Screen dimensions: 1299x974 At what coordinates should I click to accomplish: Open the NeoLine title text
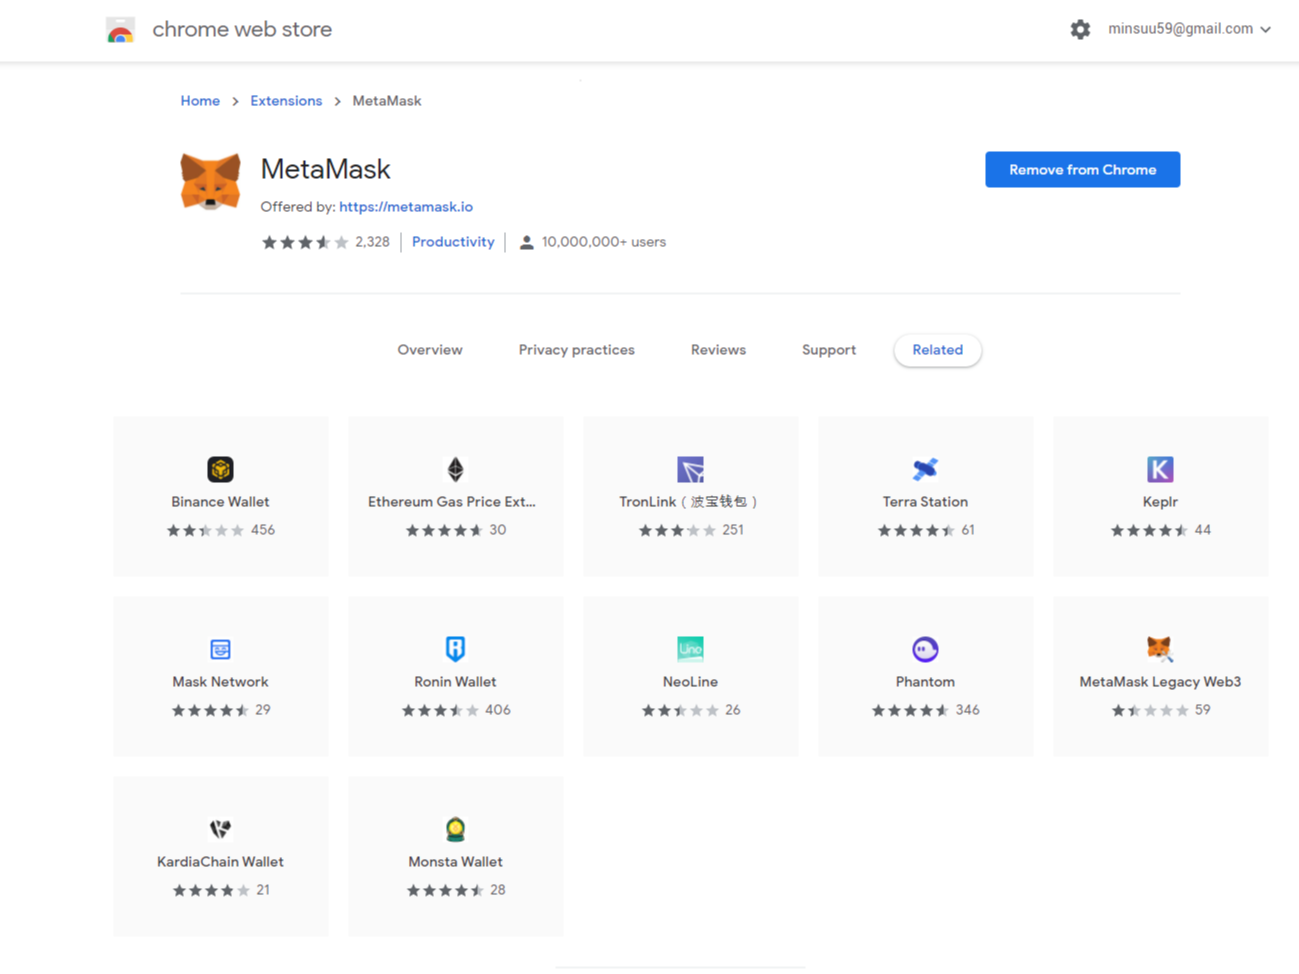690,682
